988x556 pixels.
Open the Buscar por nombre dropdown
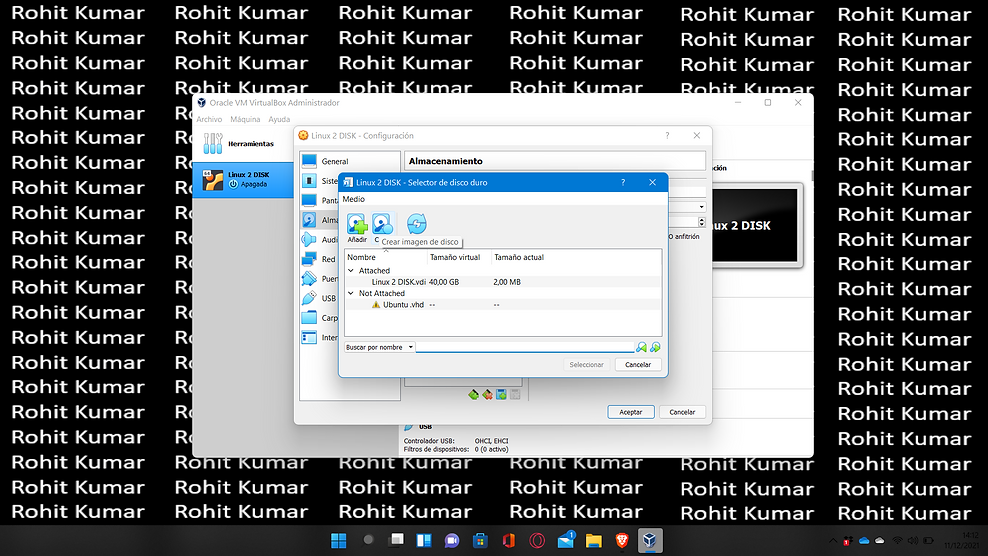click(379, 347)
